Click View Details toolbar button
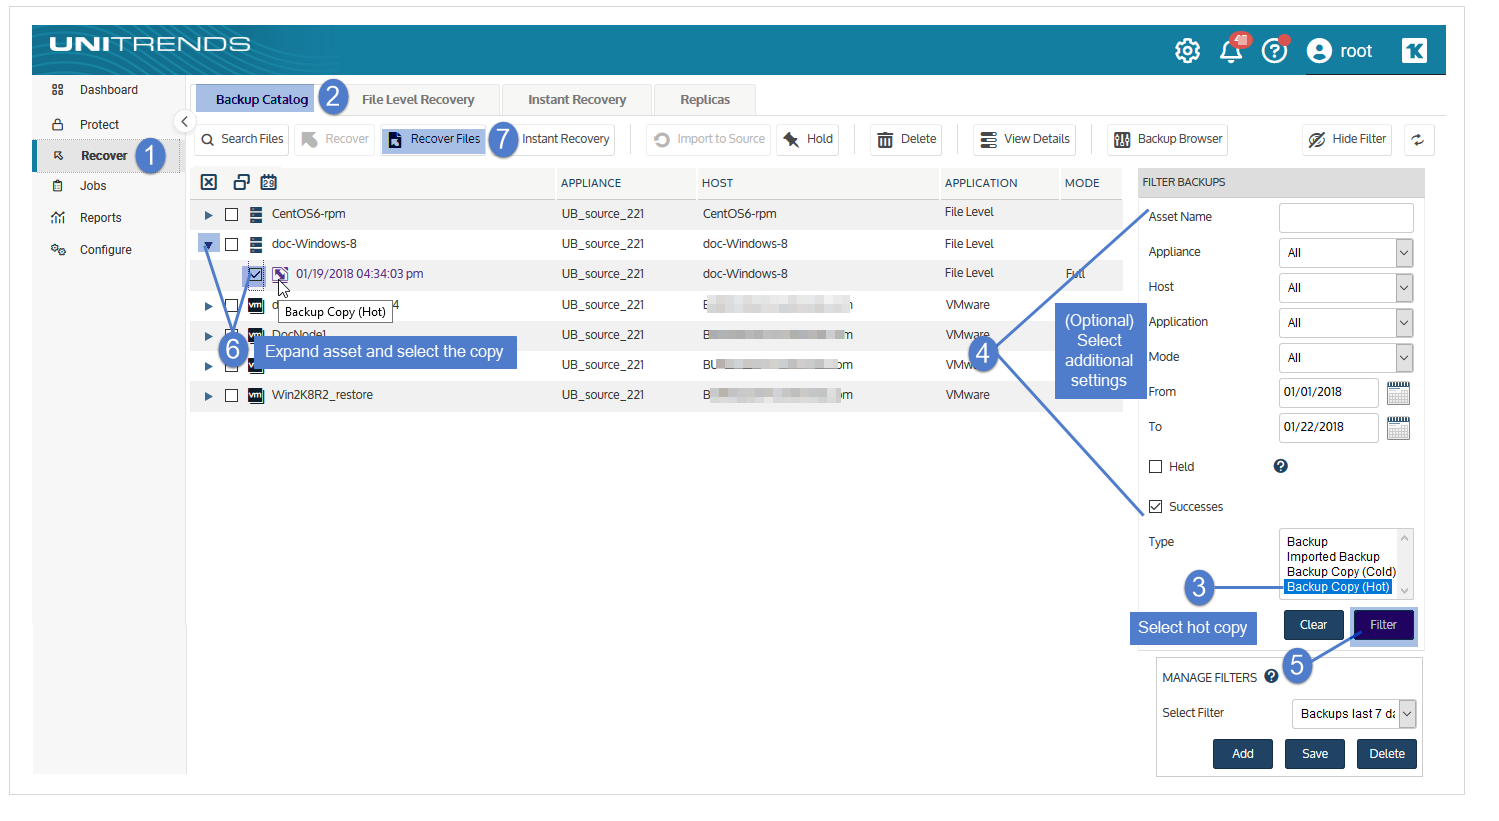The height and width of the screenshot is (821, 1499). point(1025,139)
